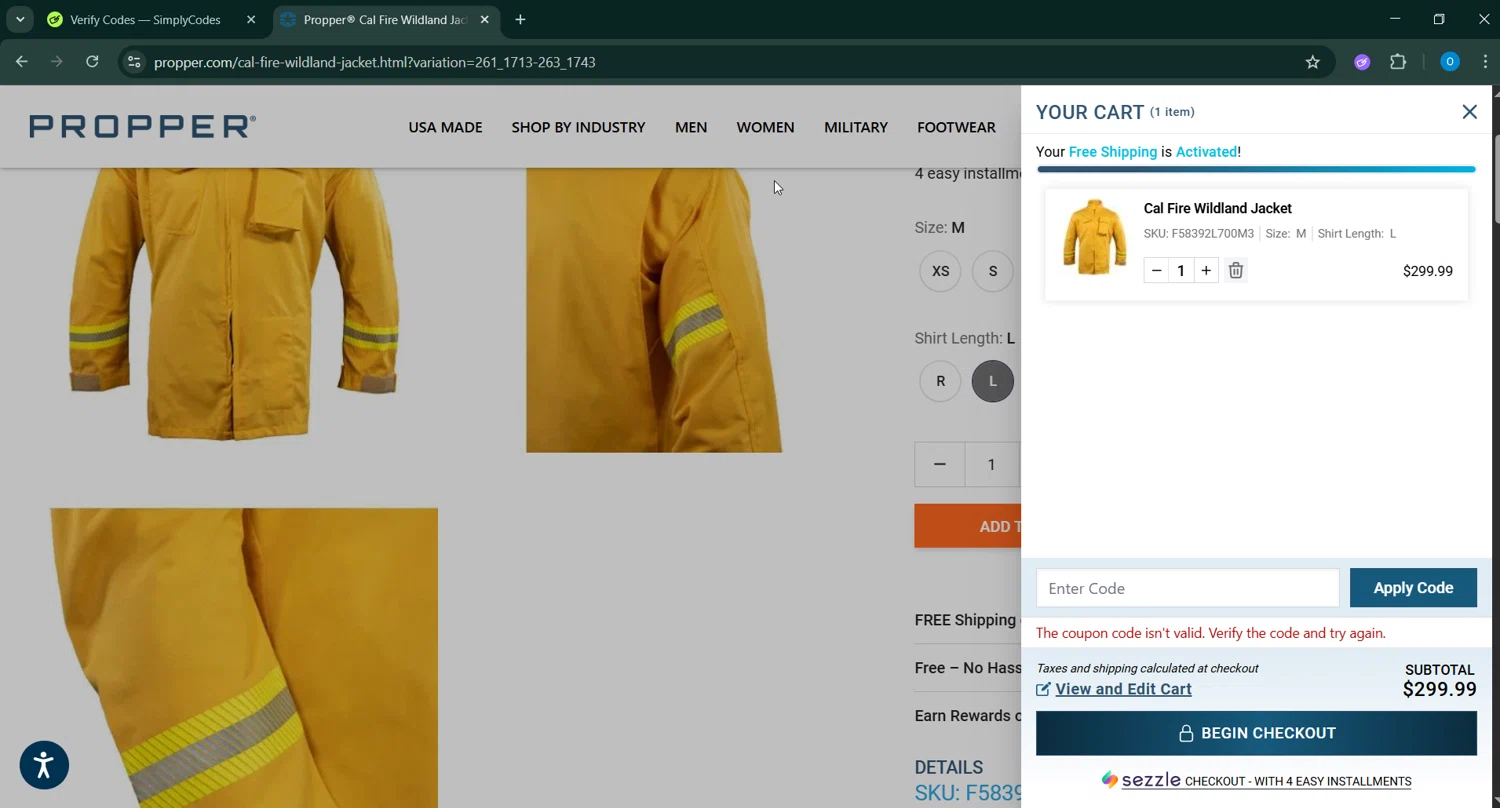Decrease cart item quantity with minus button
The image size is (1500, 808).
pos(1156,270)
